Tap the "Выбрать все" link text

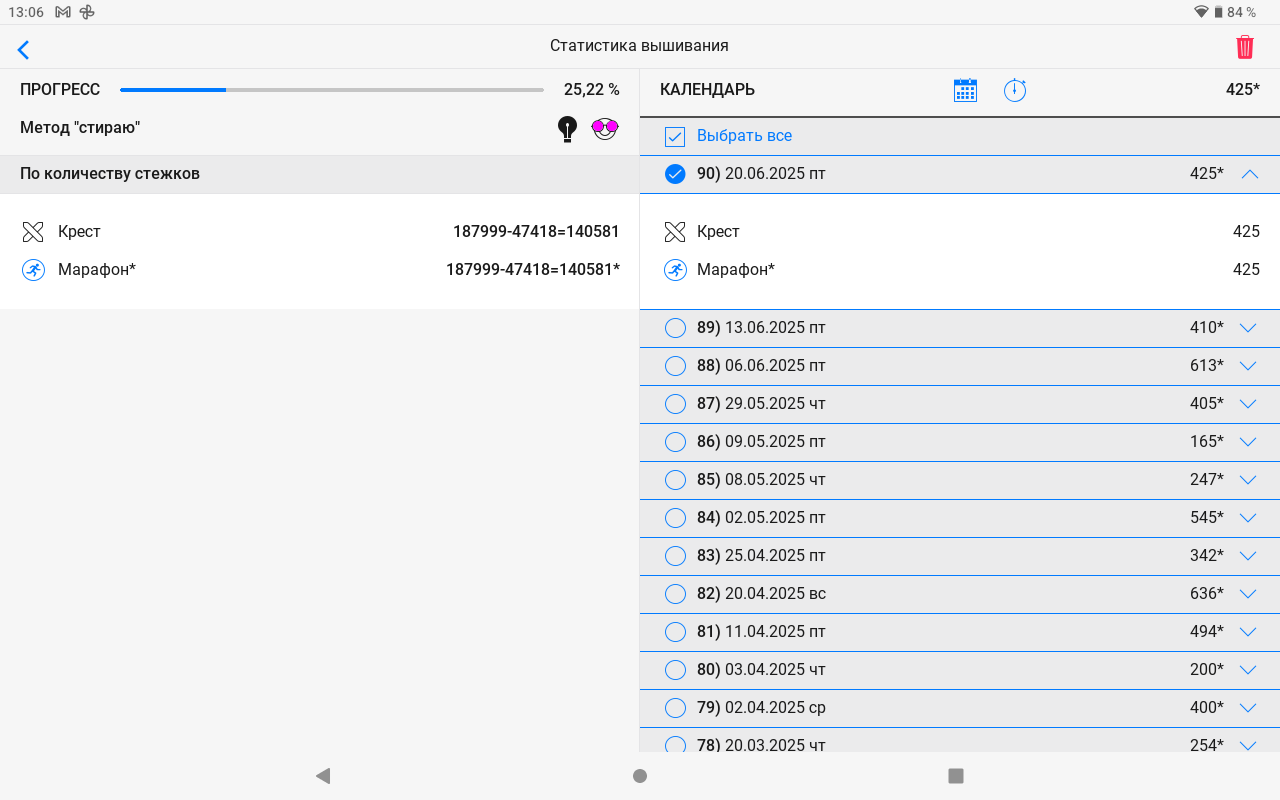point(744,136)
